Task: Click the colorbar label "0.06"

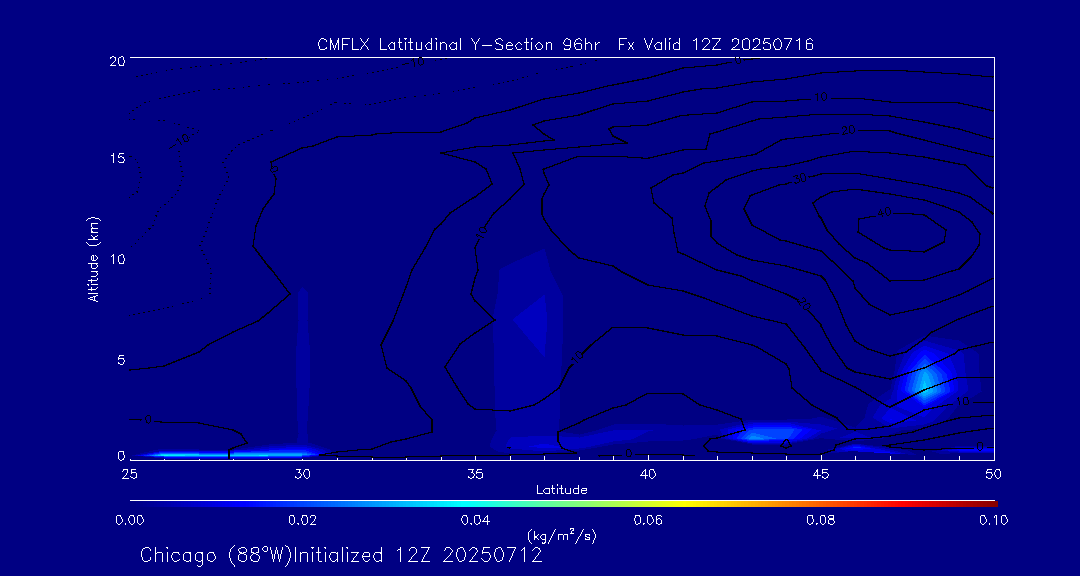Action: pos(648,520)
